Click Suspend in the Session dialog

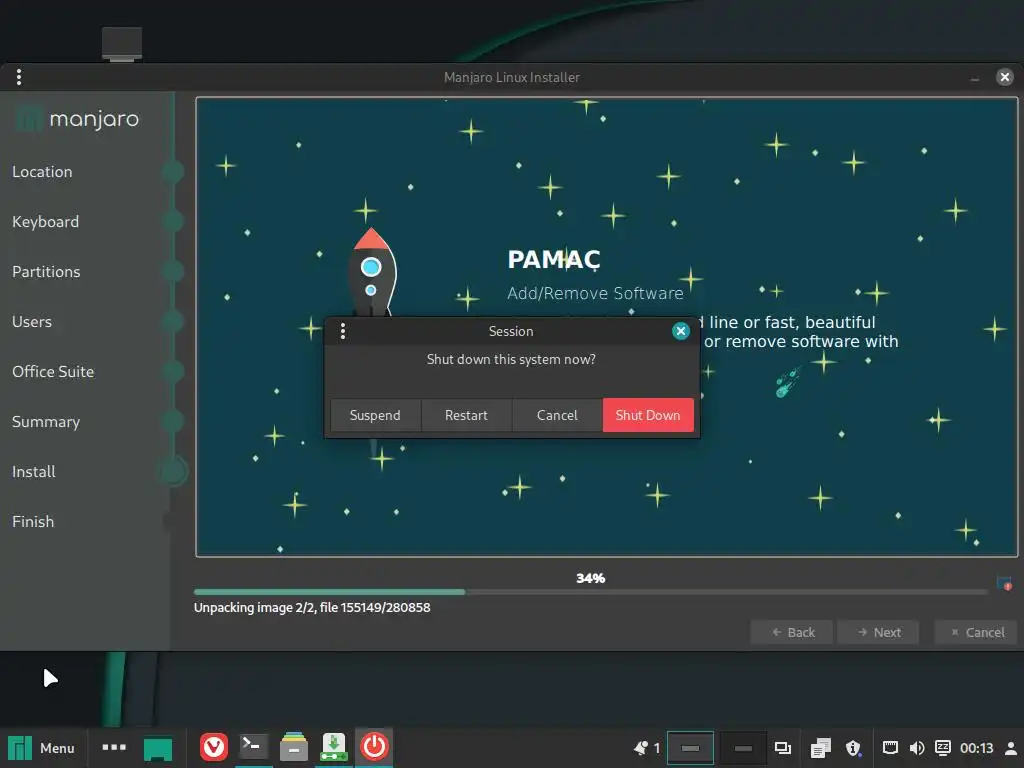click(x=375, y=415)
